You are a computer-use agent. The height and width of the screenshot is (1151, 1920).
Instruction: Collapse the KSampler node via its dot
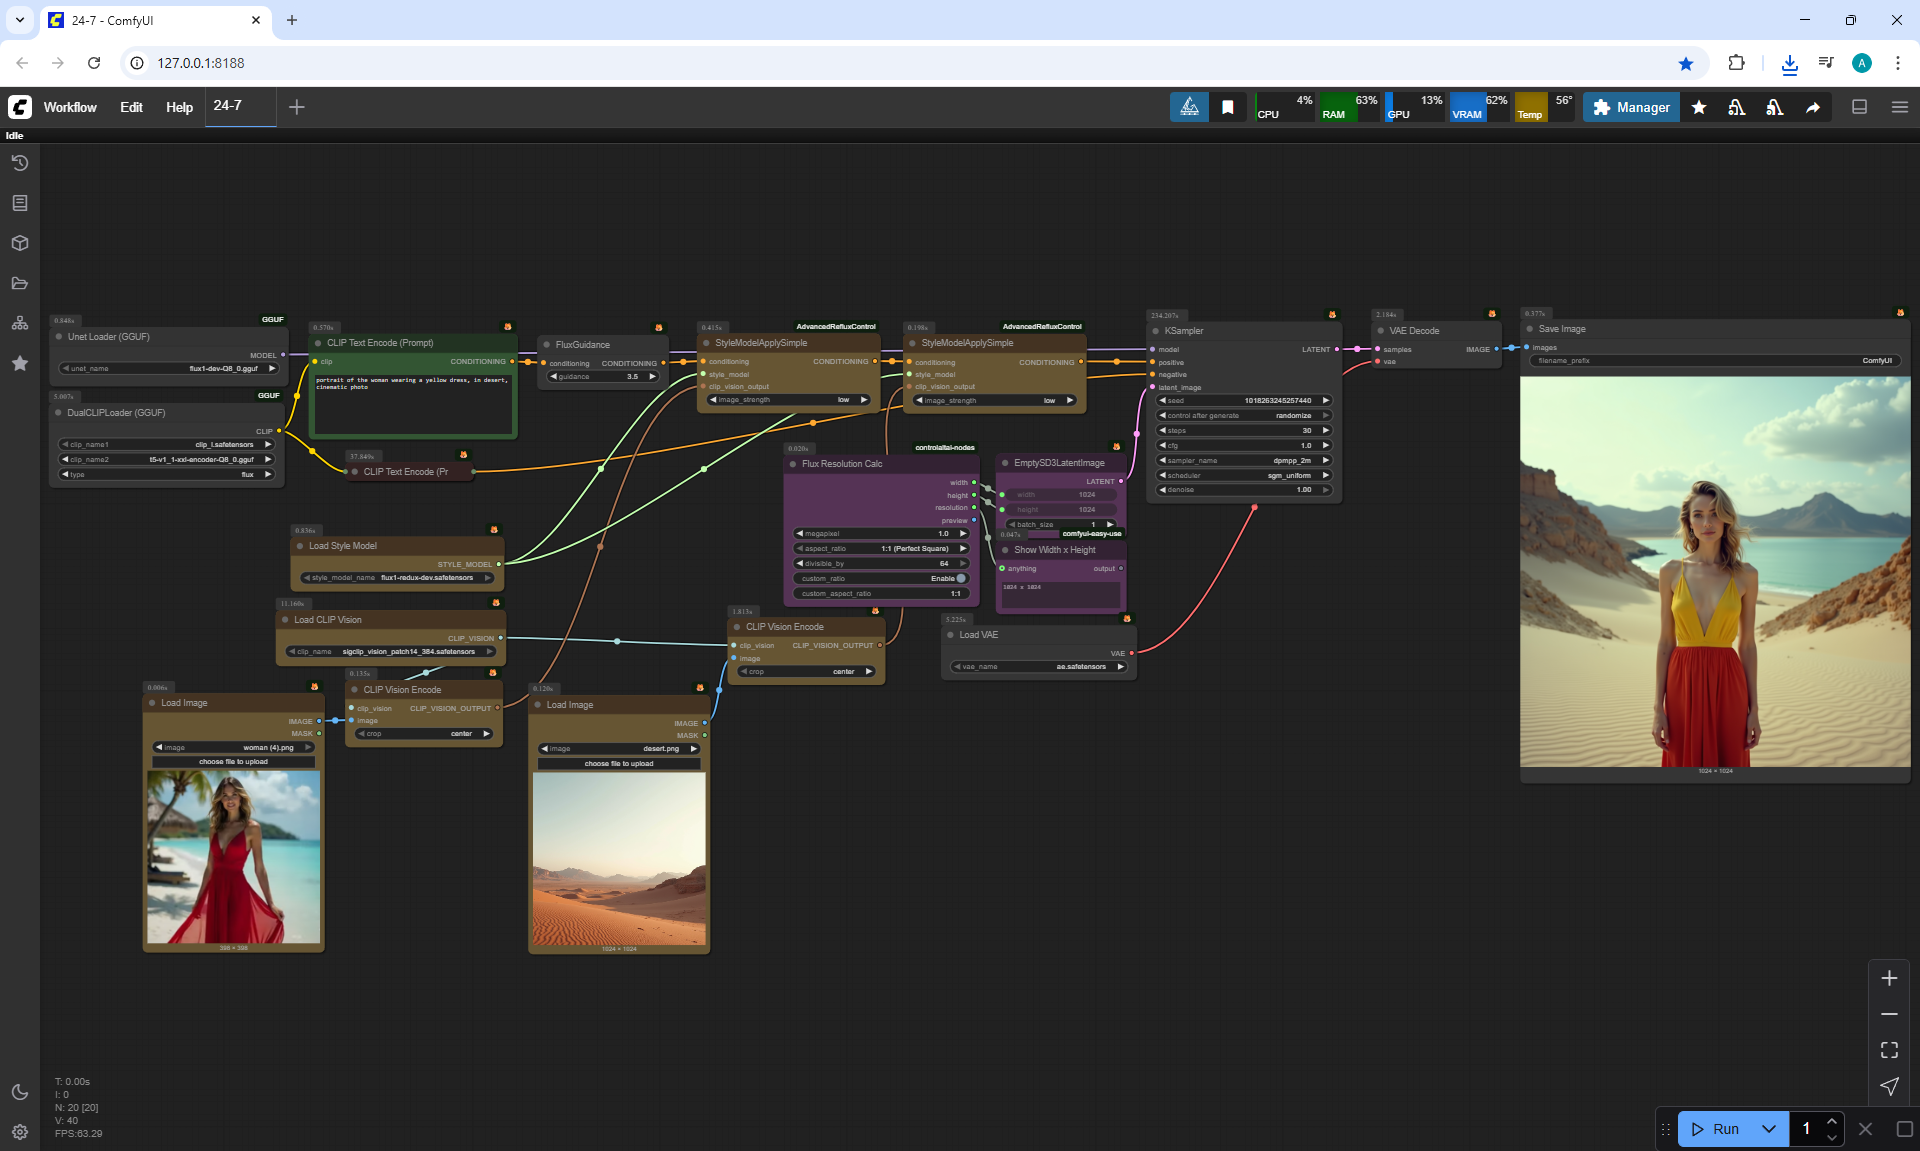(1156, 331)
